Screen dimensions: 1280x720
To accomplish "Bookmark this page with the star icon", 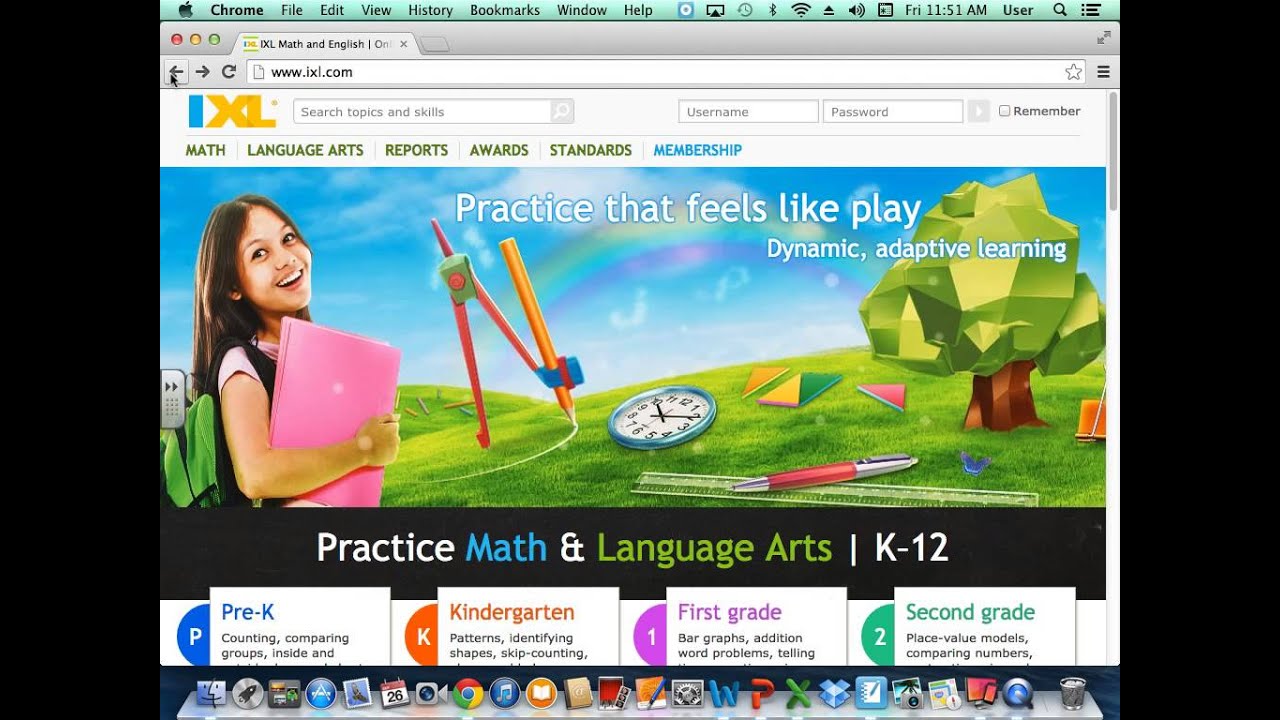I will tap(1073, 72).
